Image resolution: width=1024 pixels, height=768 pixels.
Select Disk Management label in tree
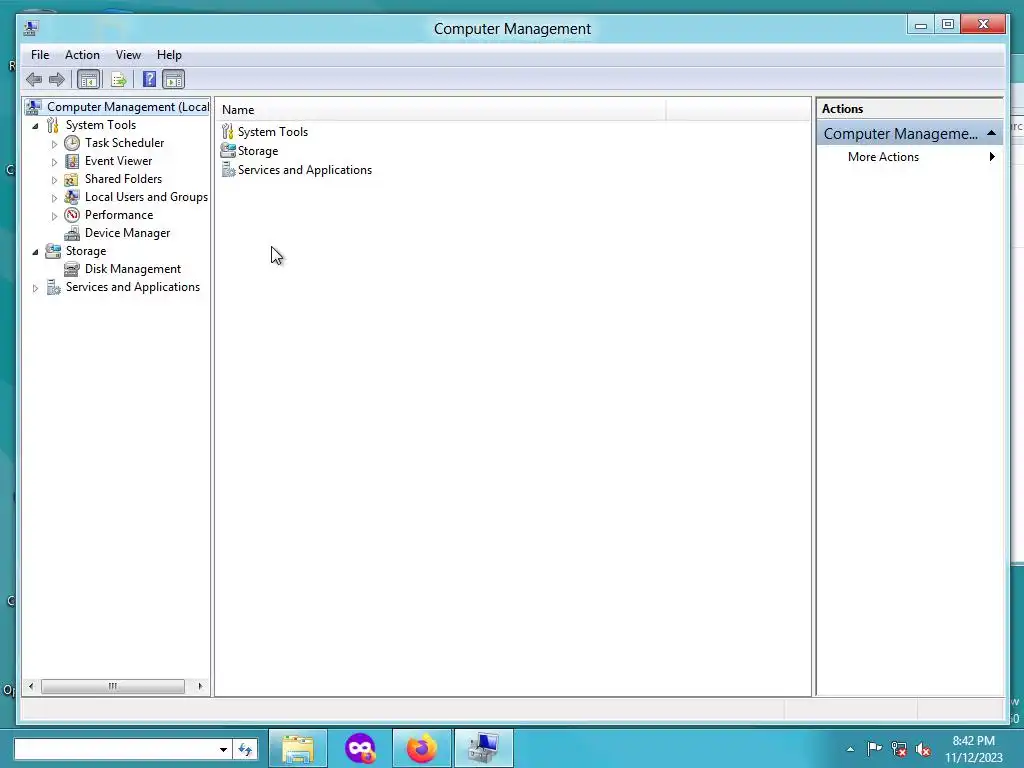[133, 269]
